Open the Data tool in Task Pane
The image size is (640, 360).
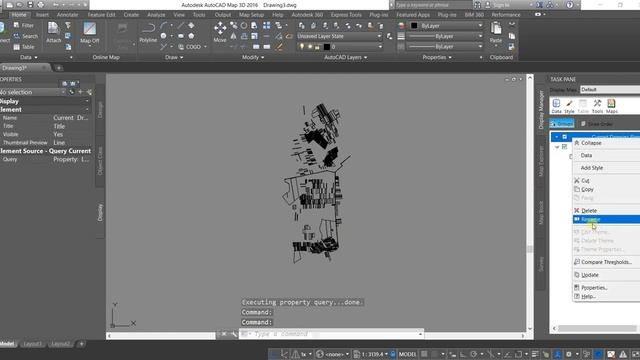coord(556,106)
